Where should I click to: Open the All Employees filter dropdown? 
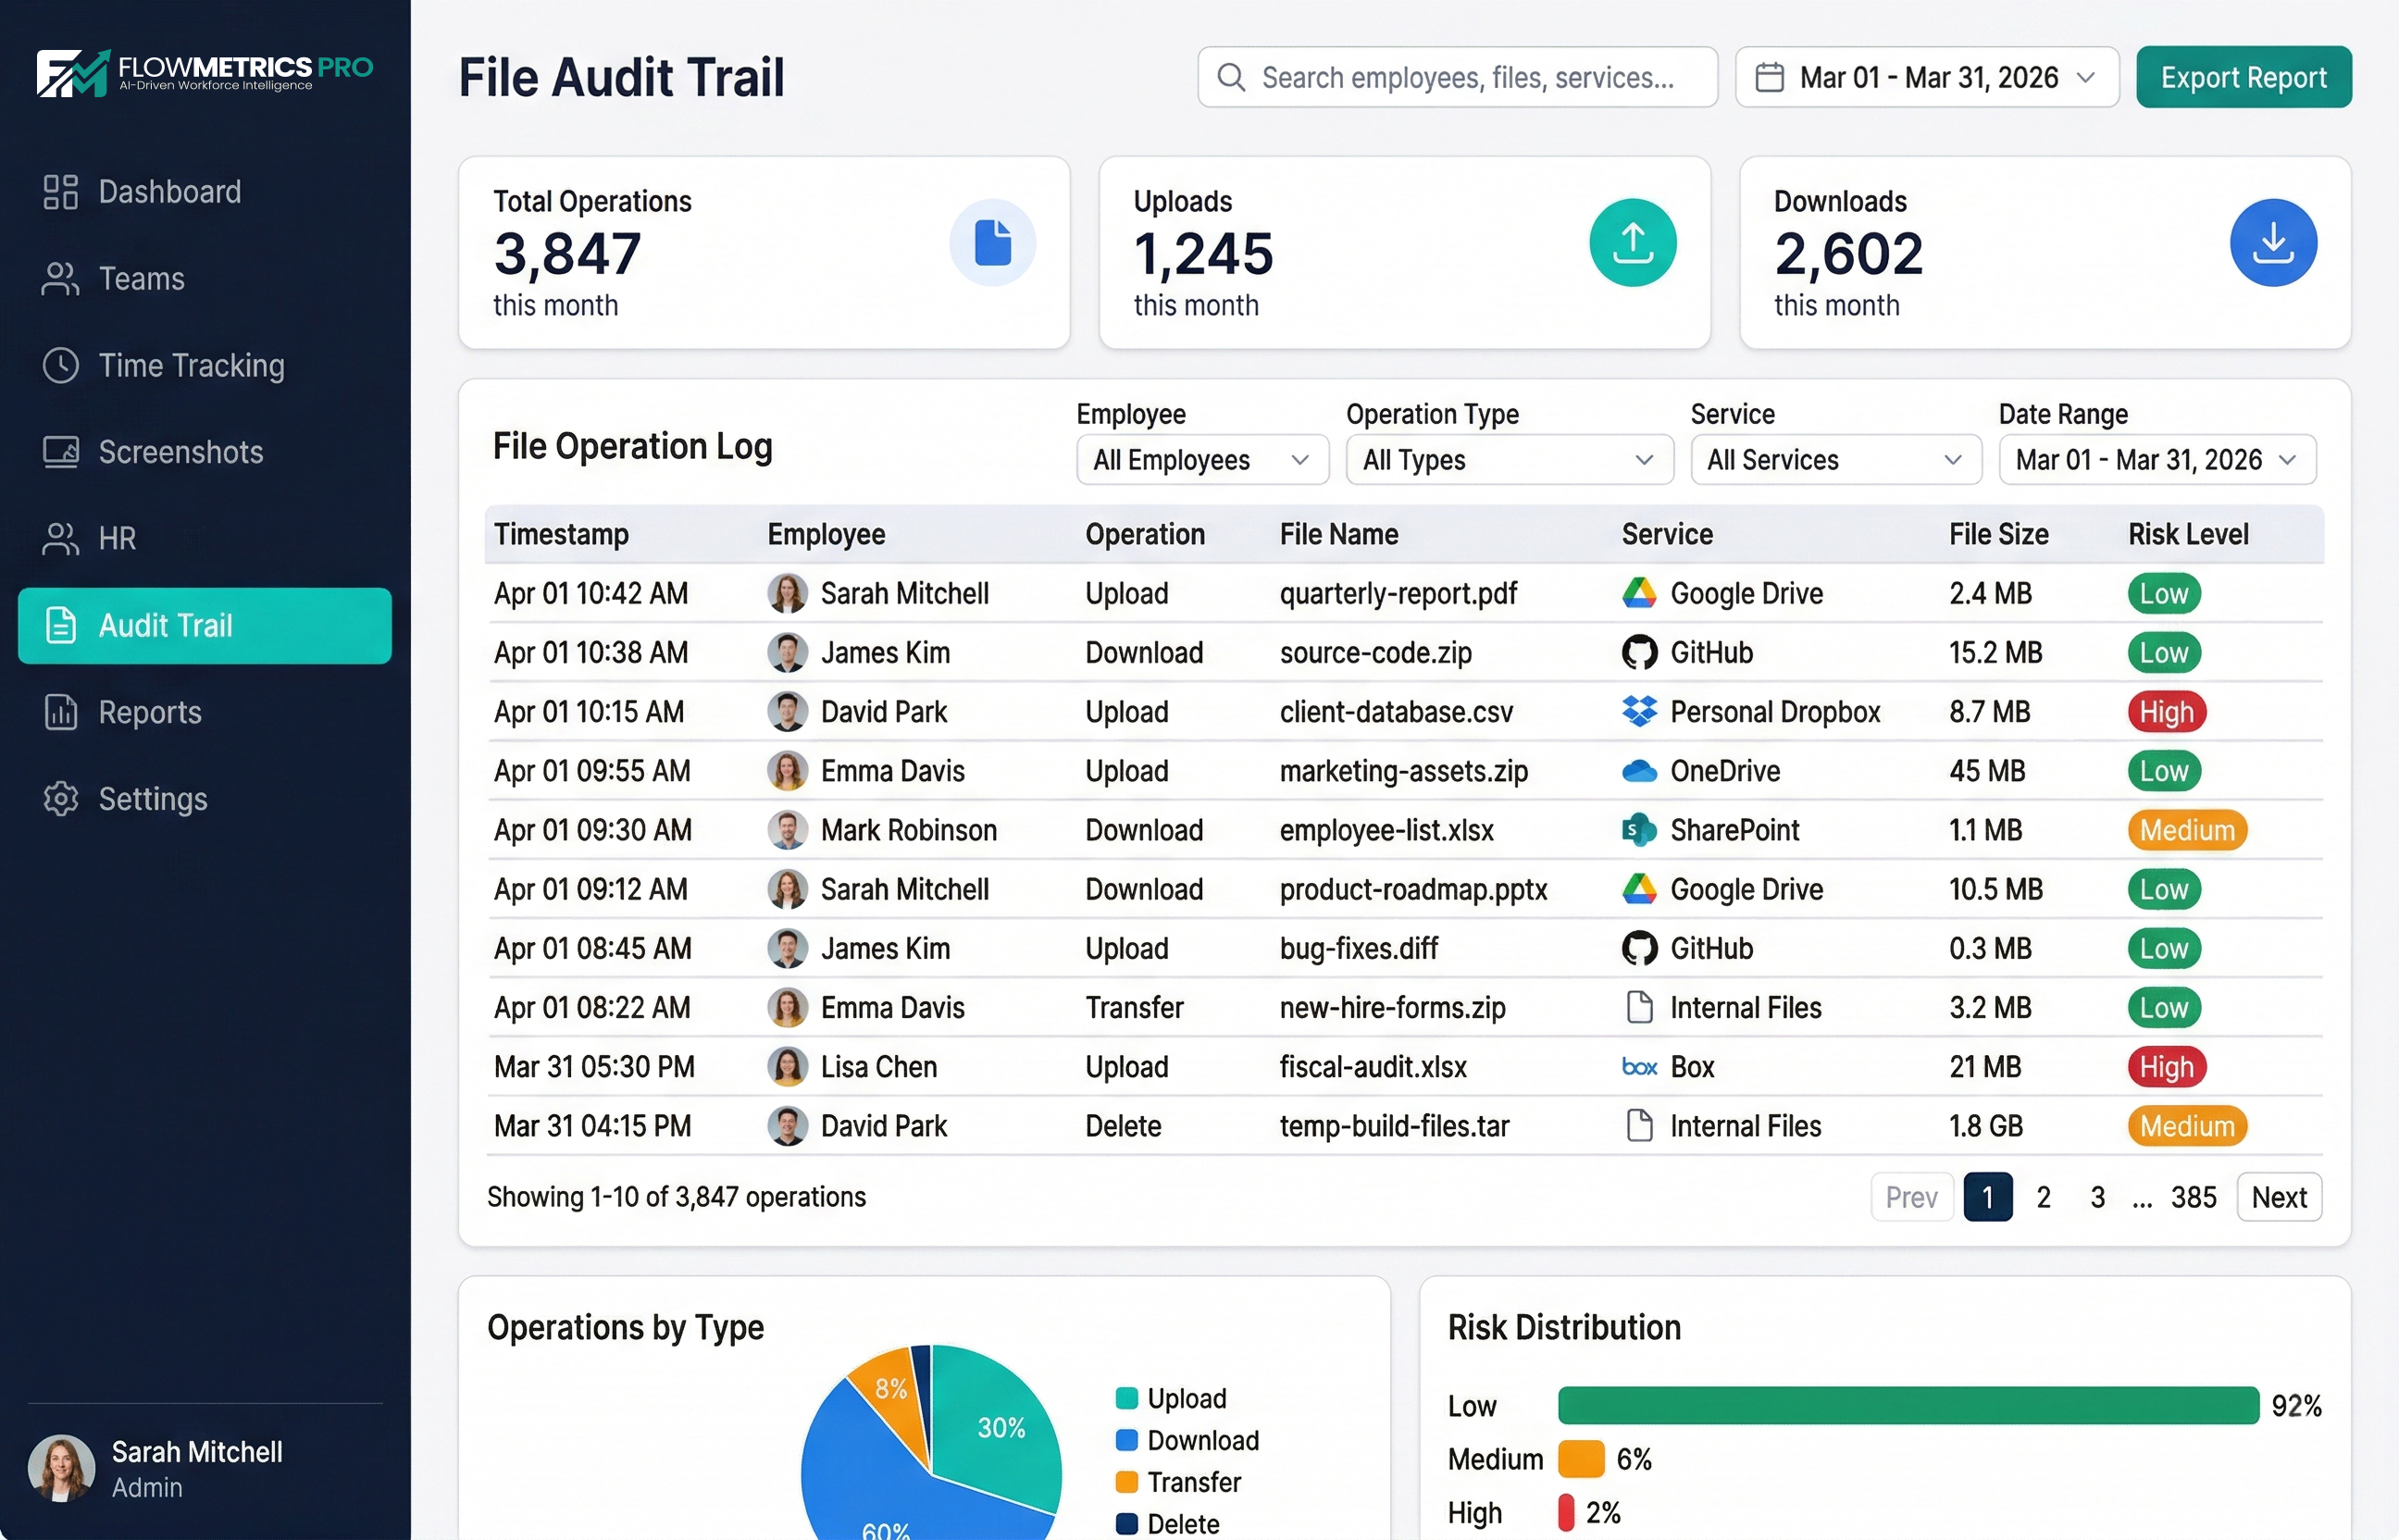tap(1202, 460)
